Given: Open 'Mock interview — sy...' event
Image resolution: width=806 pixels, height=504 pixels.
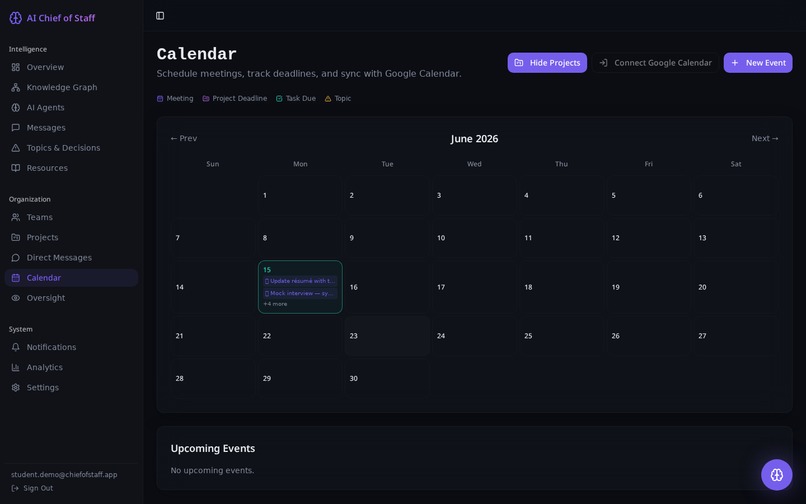Looking at the screenshot, I should 300,293.
